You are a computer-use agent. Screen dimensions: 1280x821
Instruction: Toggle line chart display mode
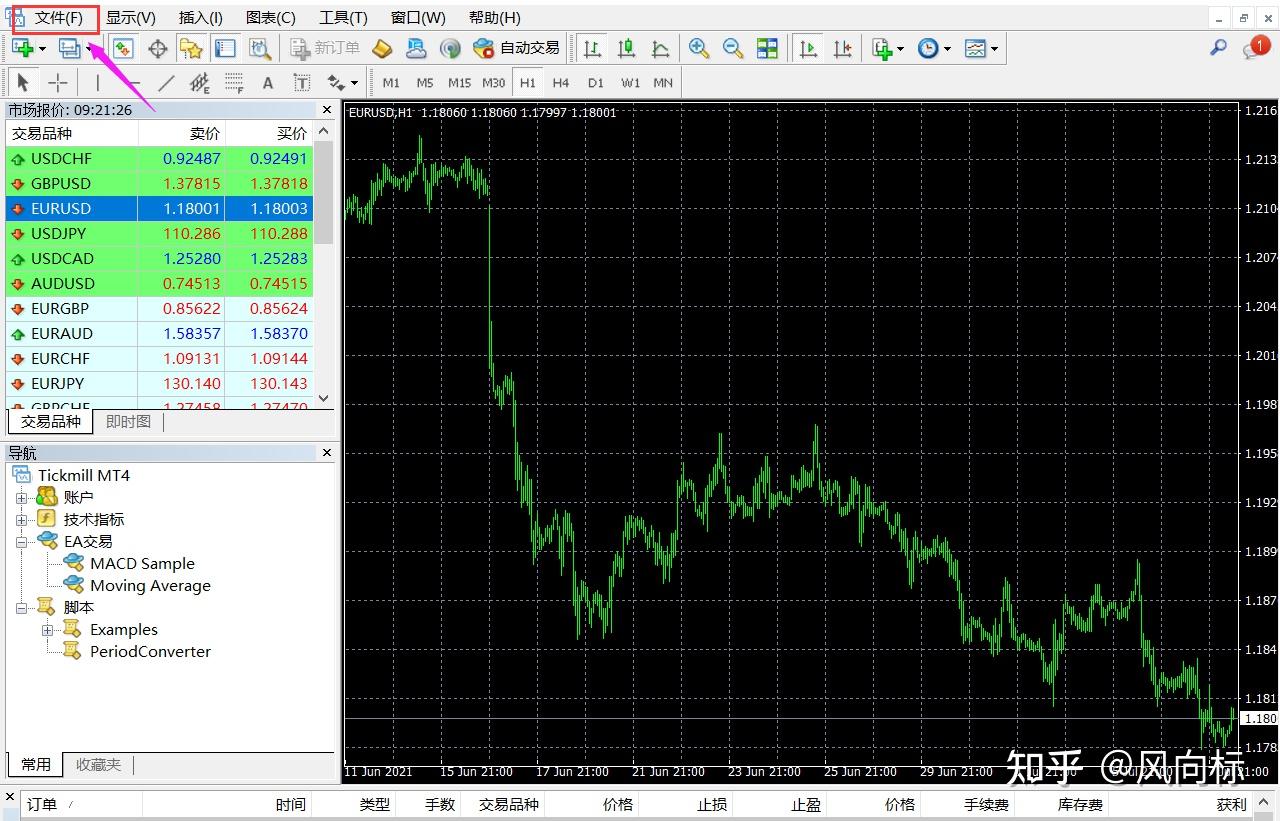[660, 48]
